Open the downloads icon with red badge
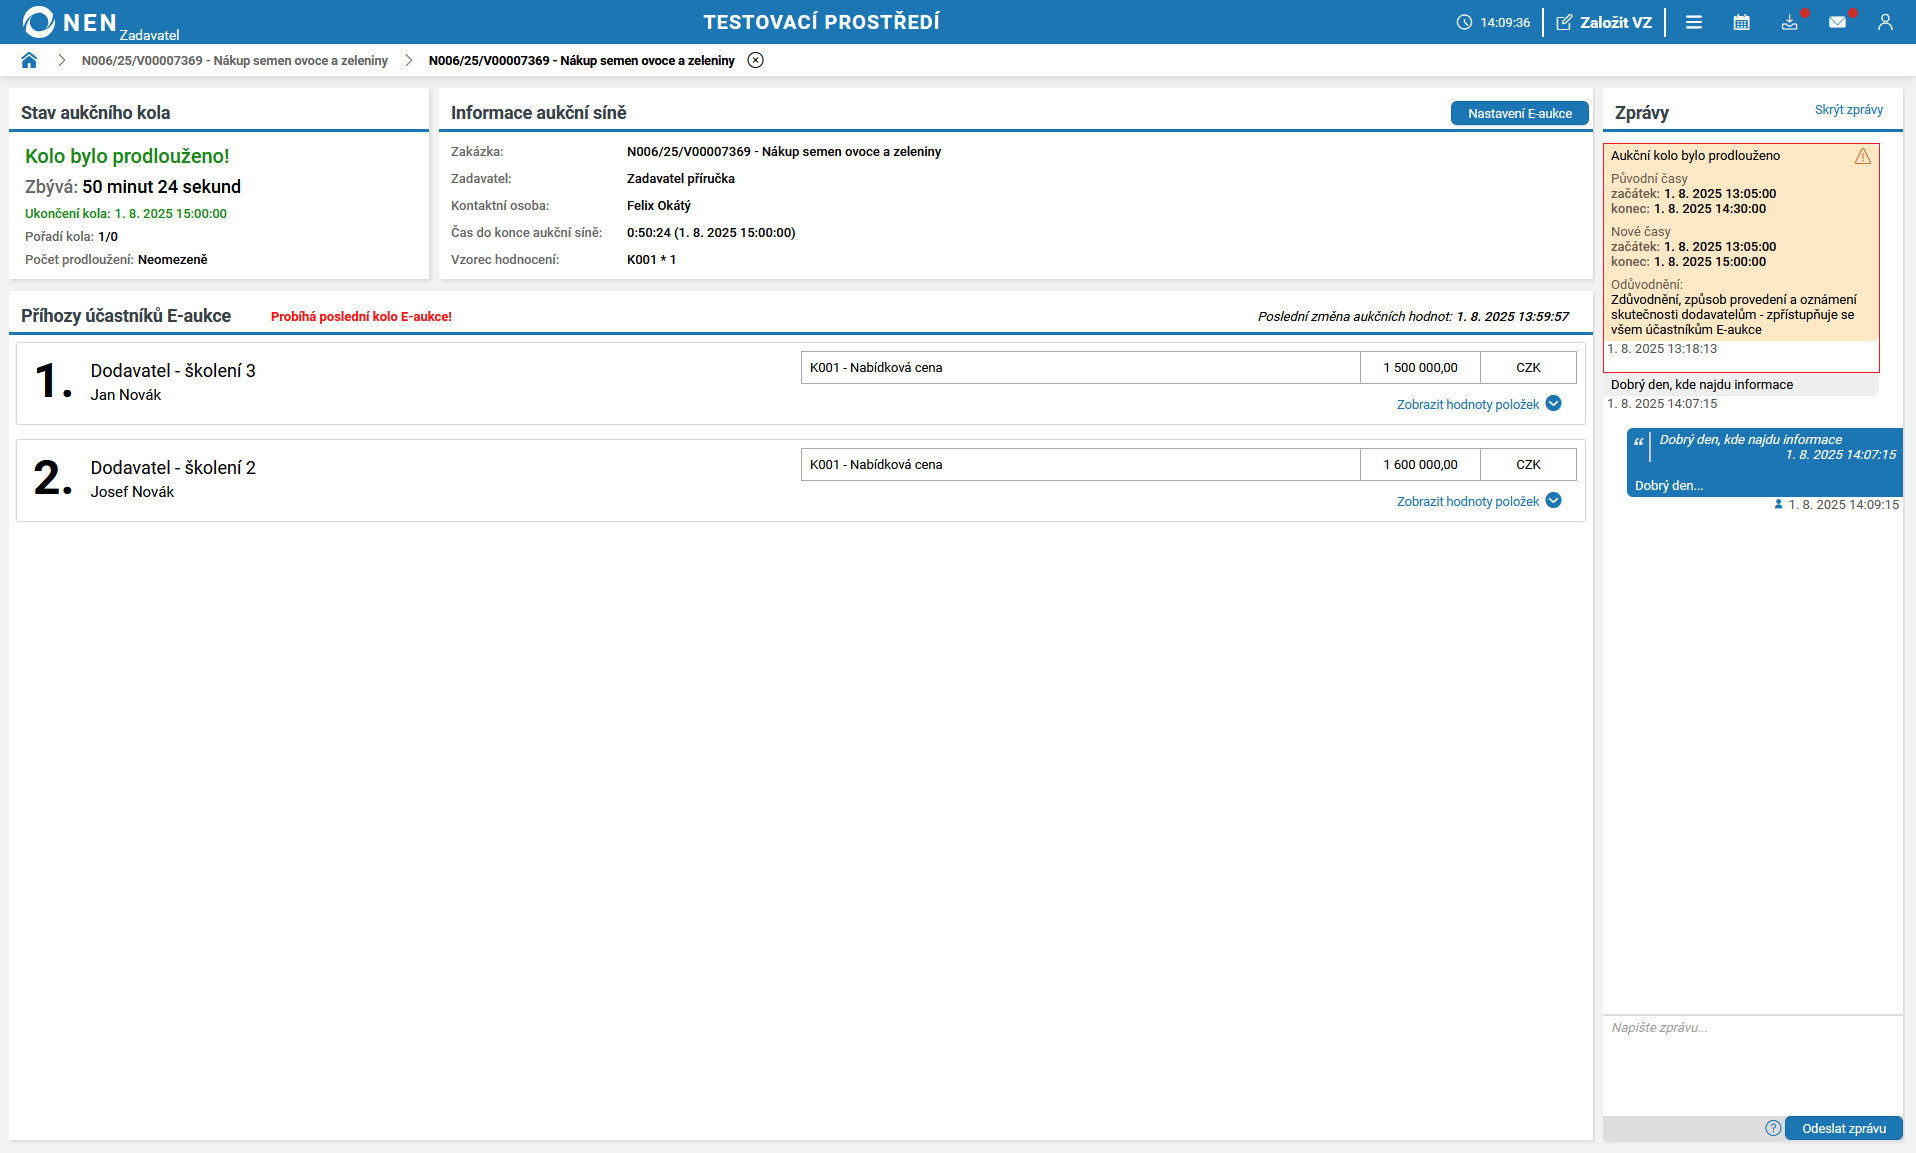Image resolution: width=1916 pixels, height=1153 pixels. tap(1789, 22)
